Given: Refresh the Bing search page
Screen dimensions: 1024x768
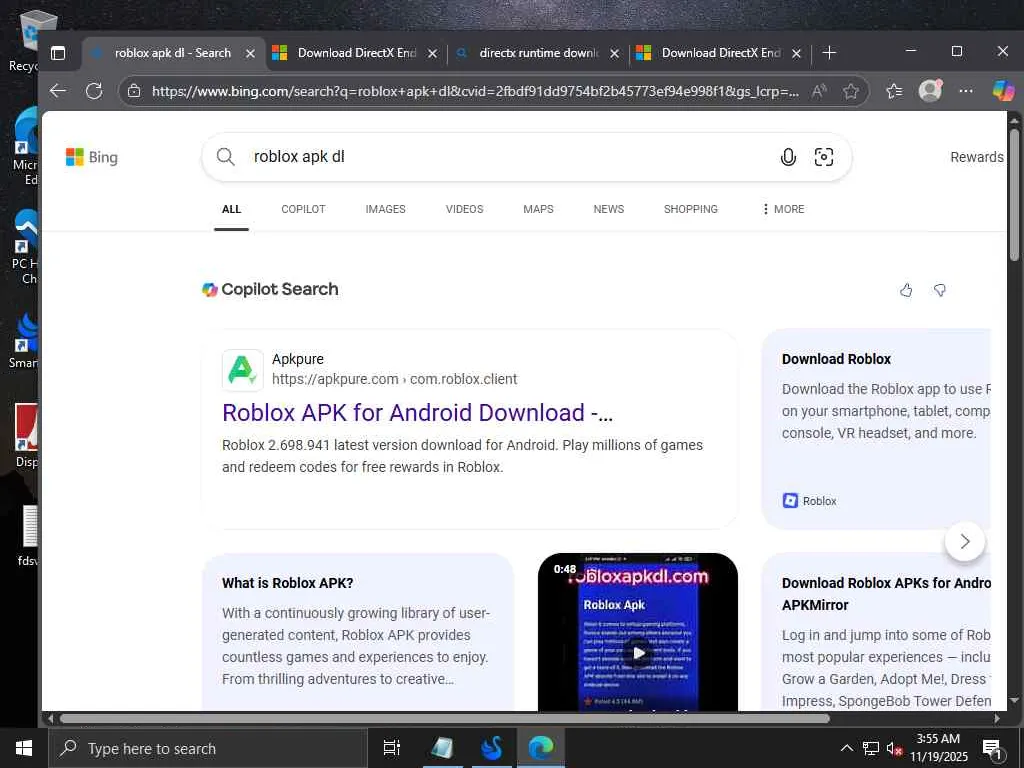Looking at the screenshot, I should point(94,91).
